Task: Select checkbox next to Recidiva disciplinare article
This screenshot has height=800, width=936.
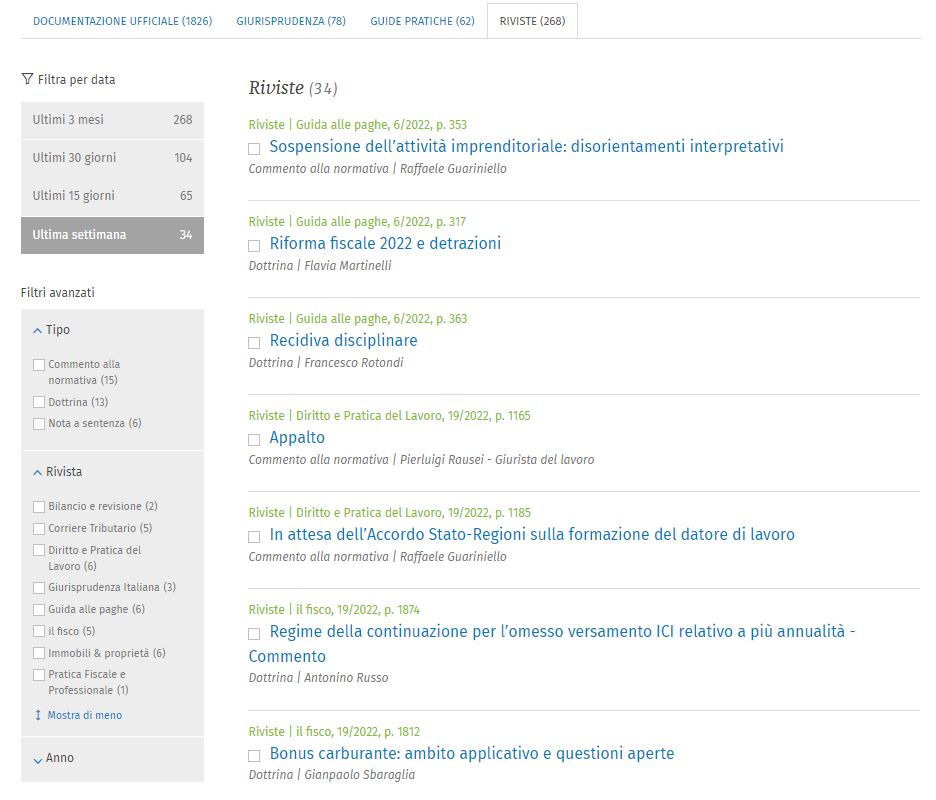Action: (x=254, y=343)
